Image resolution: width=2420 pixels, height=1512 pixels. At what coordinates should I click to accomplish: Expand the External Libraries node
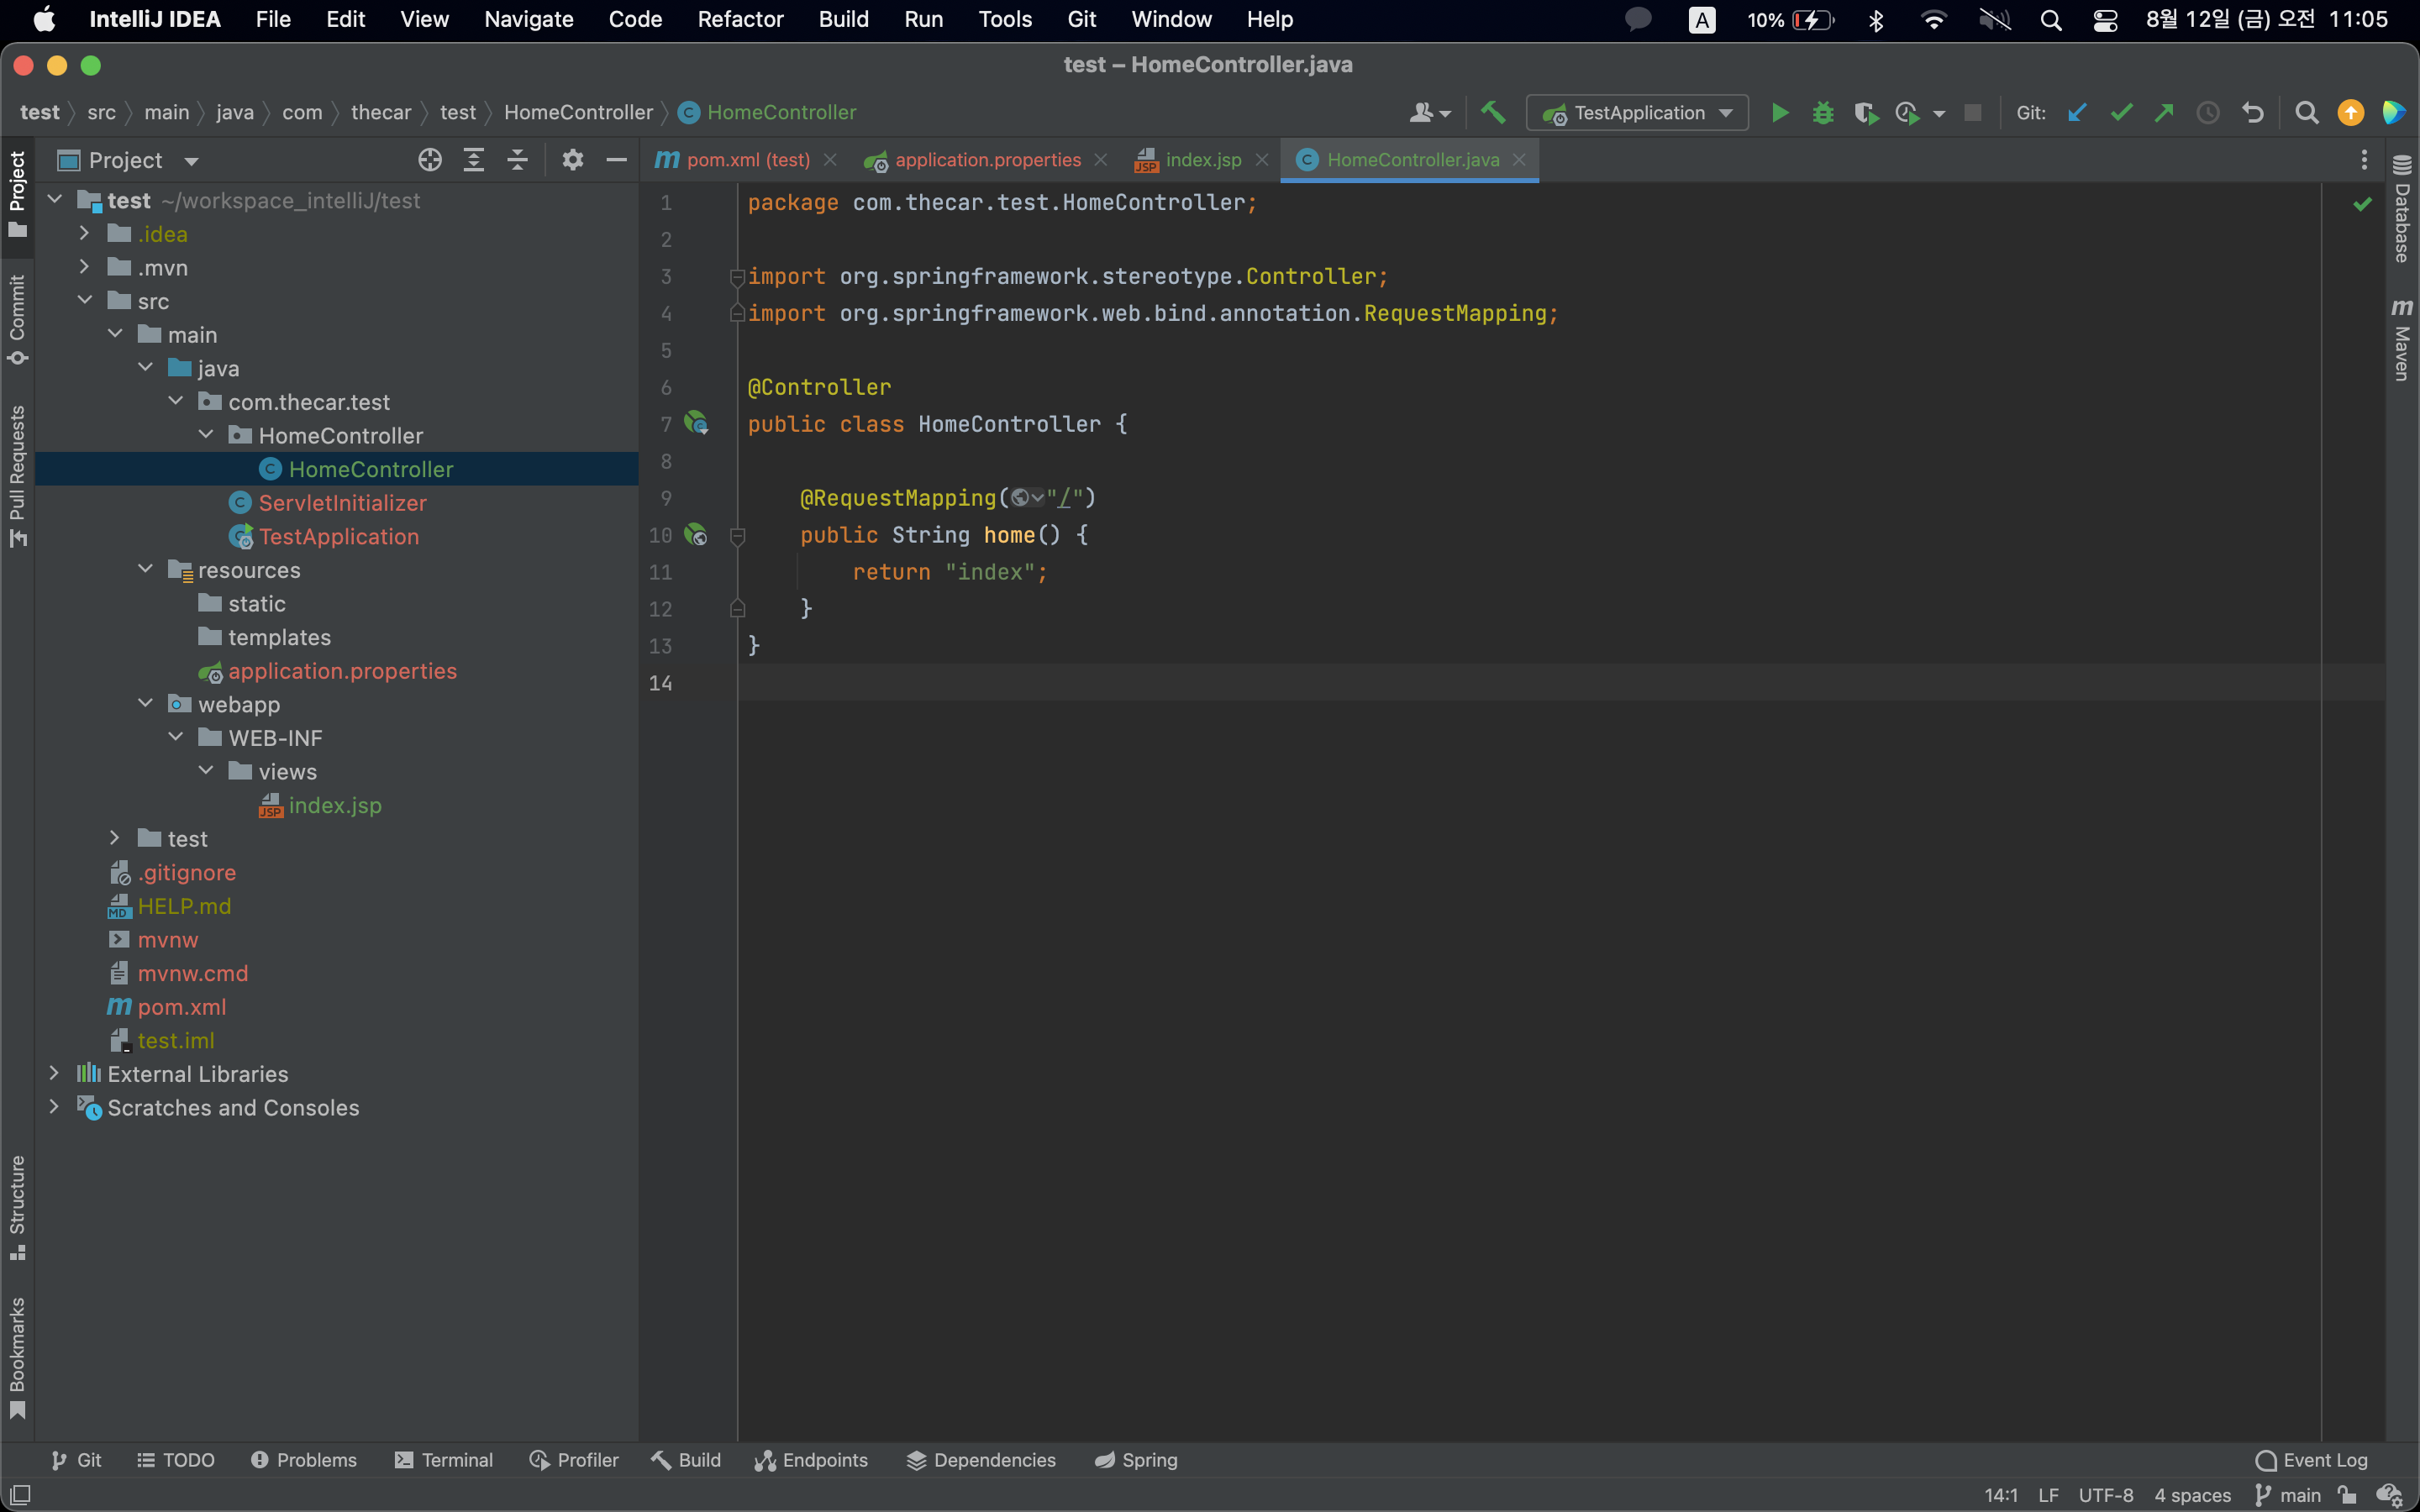click(54, 1074)
